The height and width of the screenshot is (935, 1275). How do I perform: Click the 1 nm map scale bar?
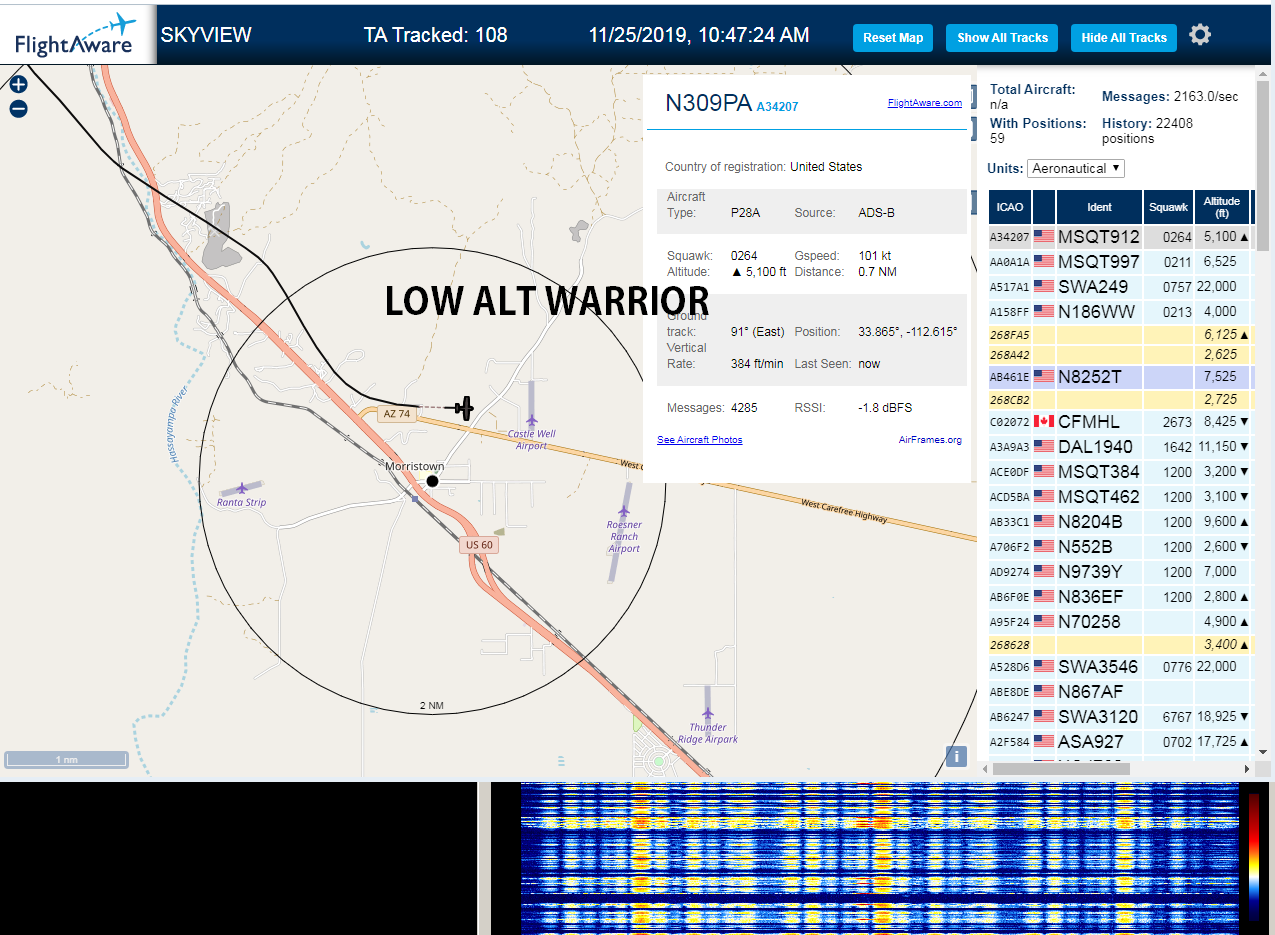[x=66, y=760]
